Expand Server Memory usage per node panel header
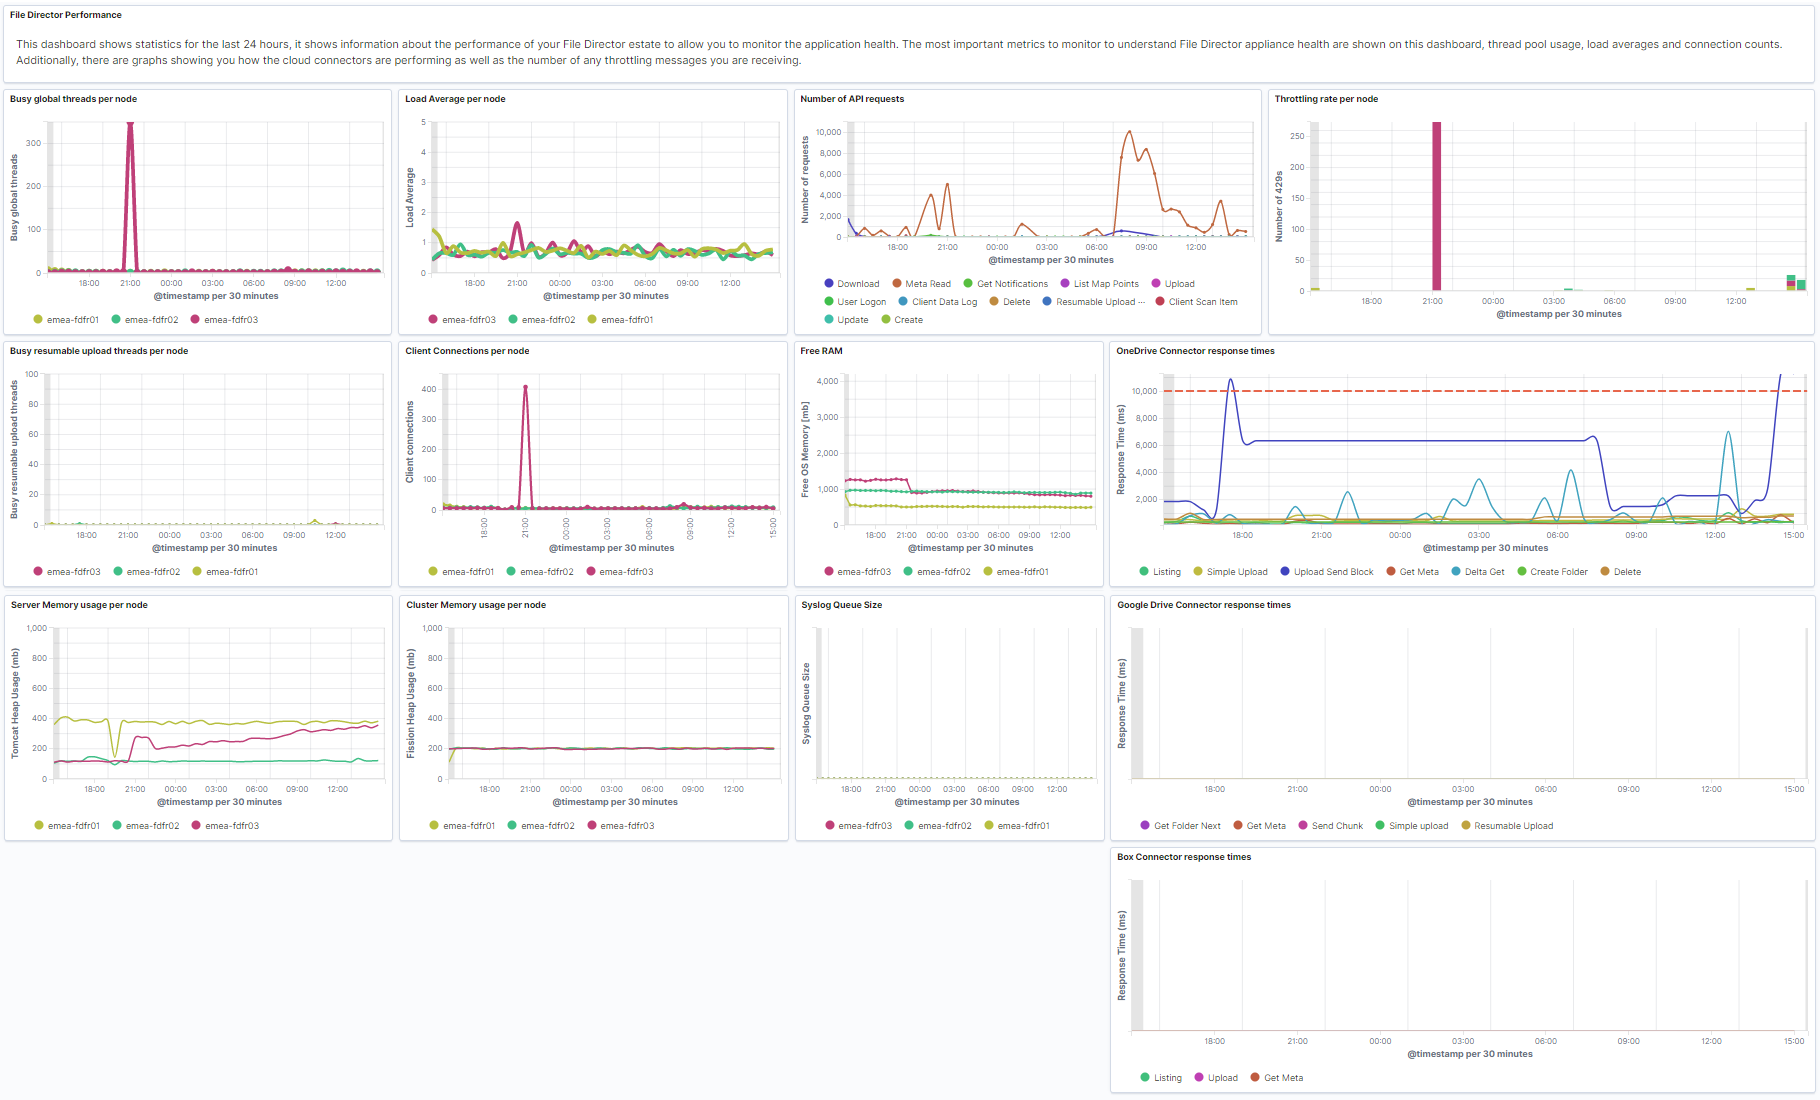The width and height of the screenshot is (1820, 1100). [x=79, y=605]
